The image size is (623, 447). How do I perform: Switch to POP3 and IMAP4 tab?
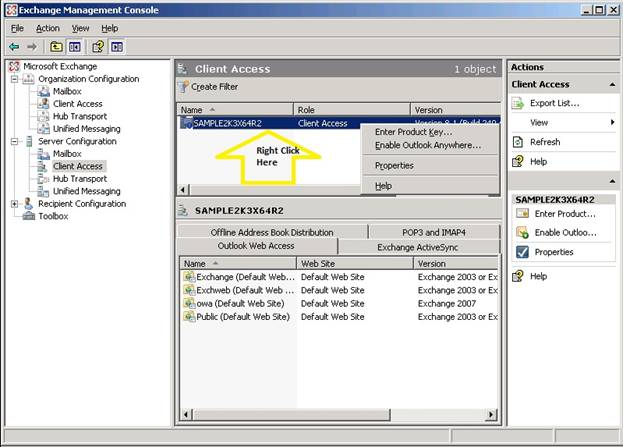(x=434, y=232)
